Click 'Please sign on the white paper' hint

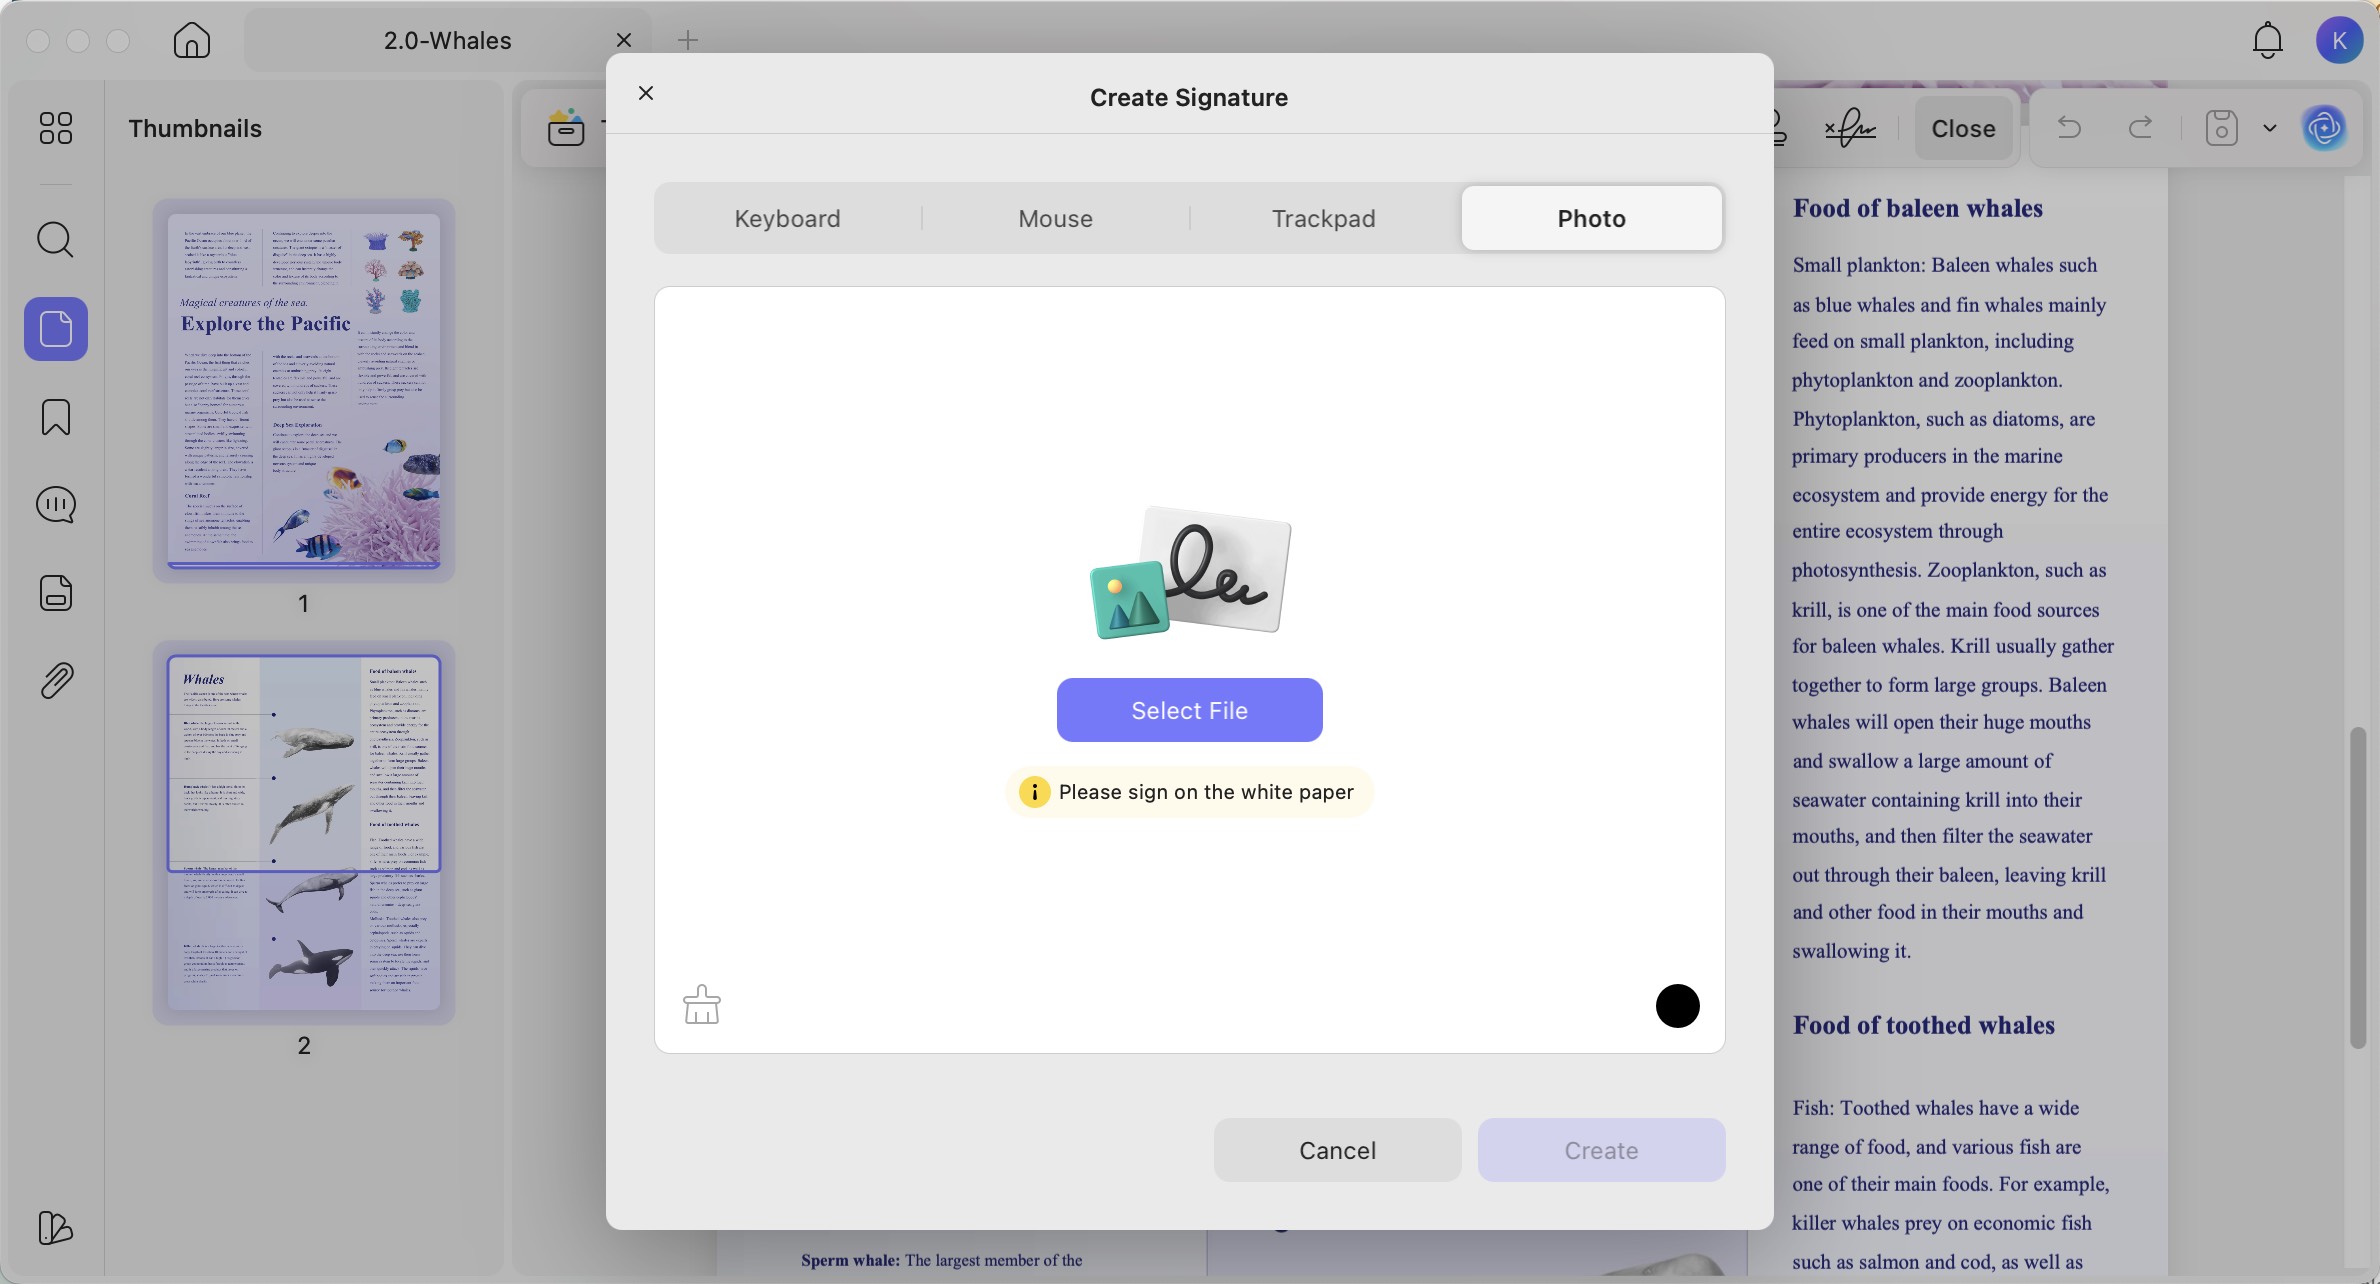click(x=1206, y=792)
